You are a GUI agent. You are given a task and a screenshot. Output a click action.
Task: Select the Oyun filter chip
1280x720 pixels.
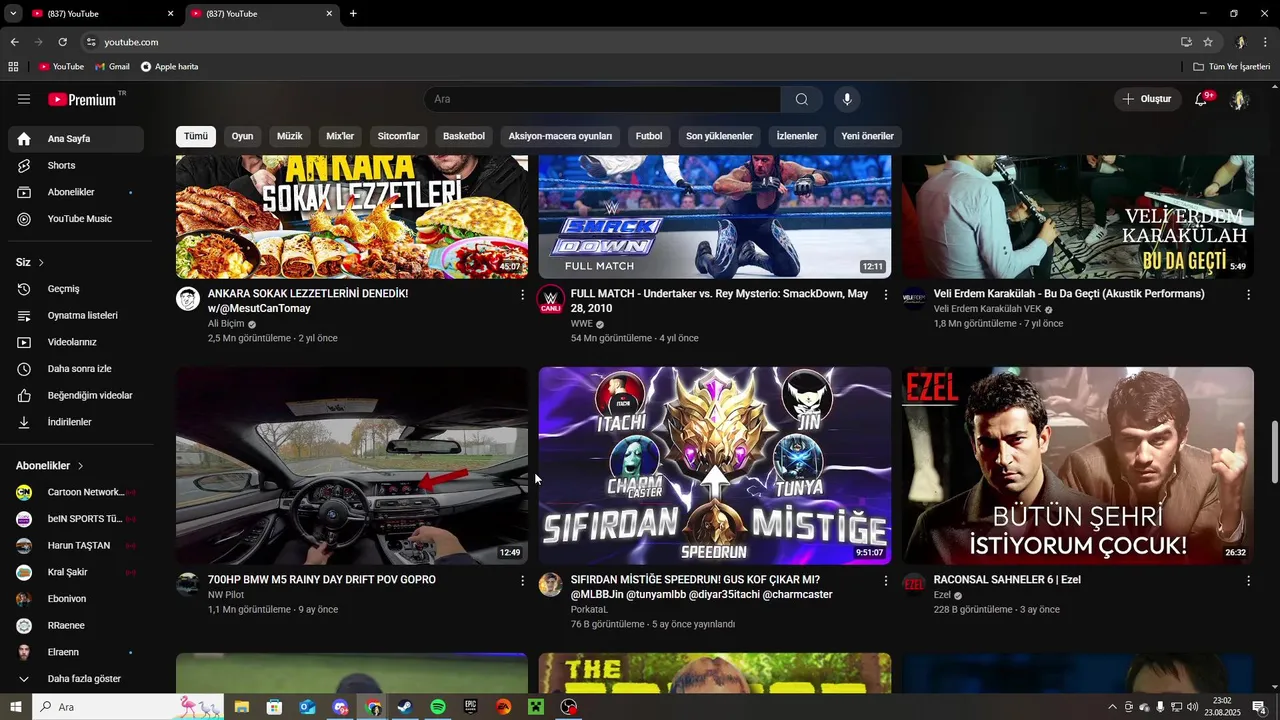pyautogui.click(x=242, y=136)
